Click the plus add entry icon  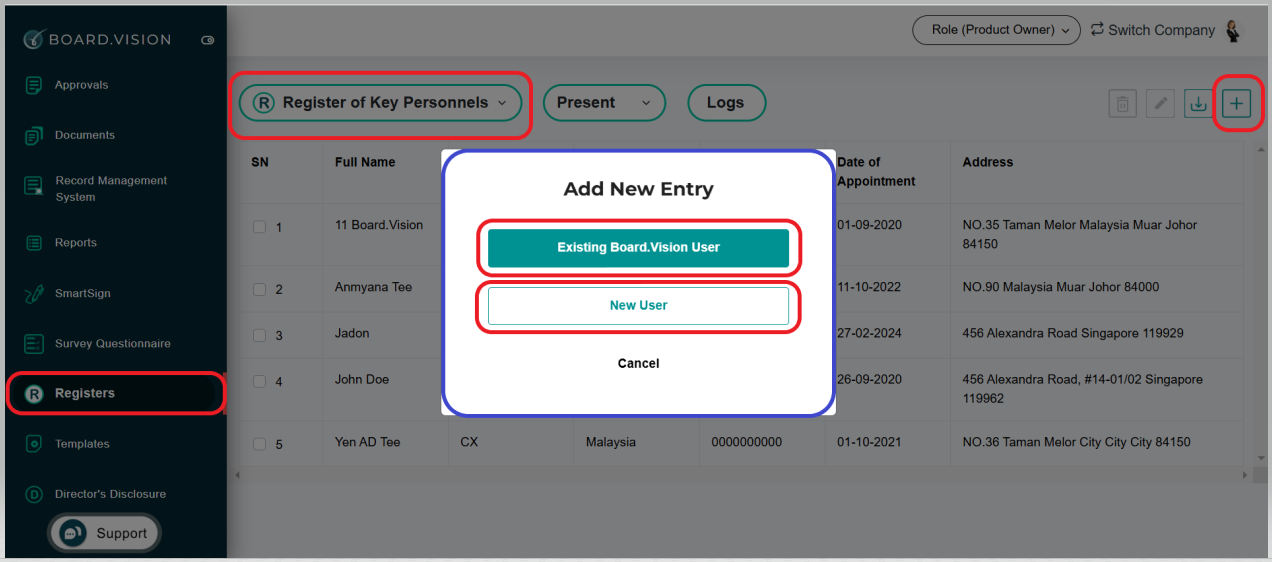(1237, 103)
